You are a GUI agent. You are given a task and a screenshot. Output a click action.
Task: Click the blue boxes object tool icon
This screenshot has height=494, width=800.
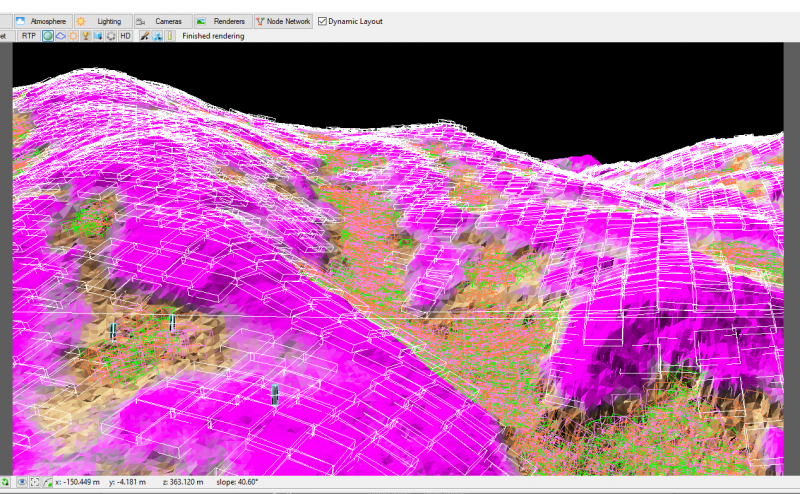[157, 36]
